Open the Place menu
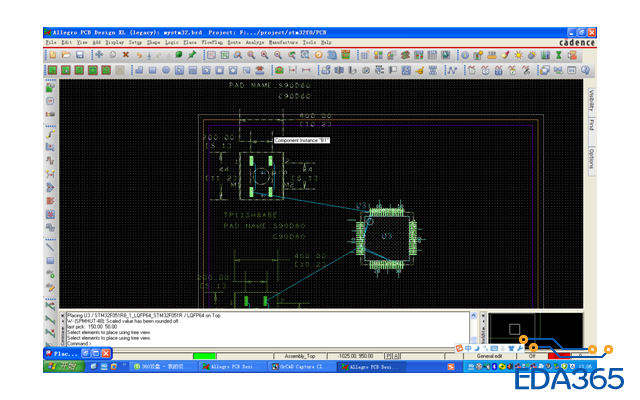640x400 pixels. tap(189, 43)
